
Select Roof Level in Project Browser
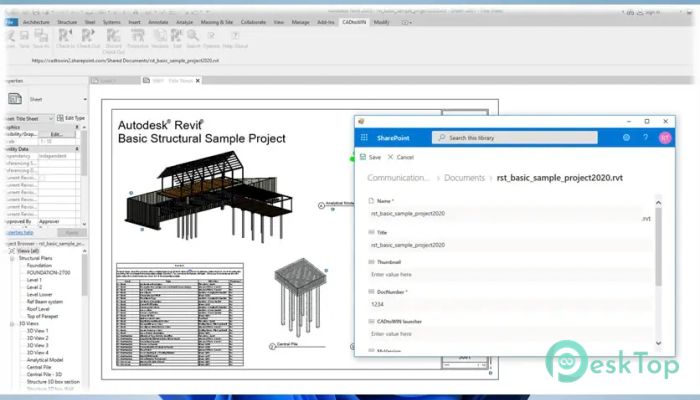(x=38, y=309)
